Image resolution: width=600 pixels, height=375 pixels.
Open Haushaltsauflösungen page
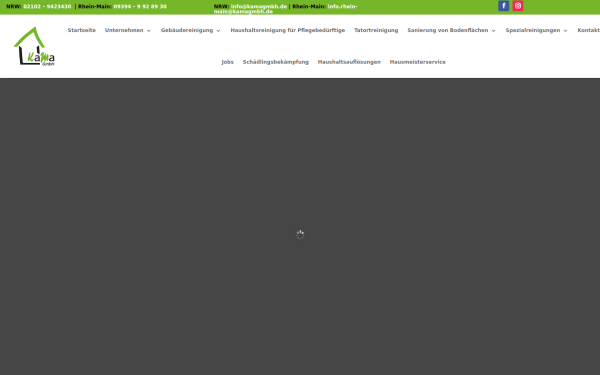(x=349, y=62)
